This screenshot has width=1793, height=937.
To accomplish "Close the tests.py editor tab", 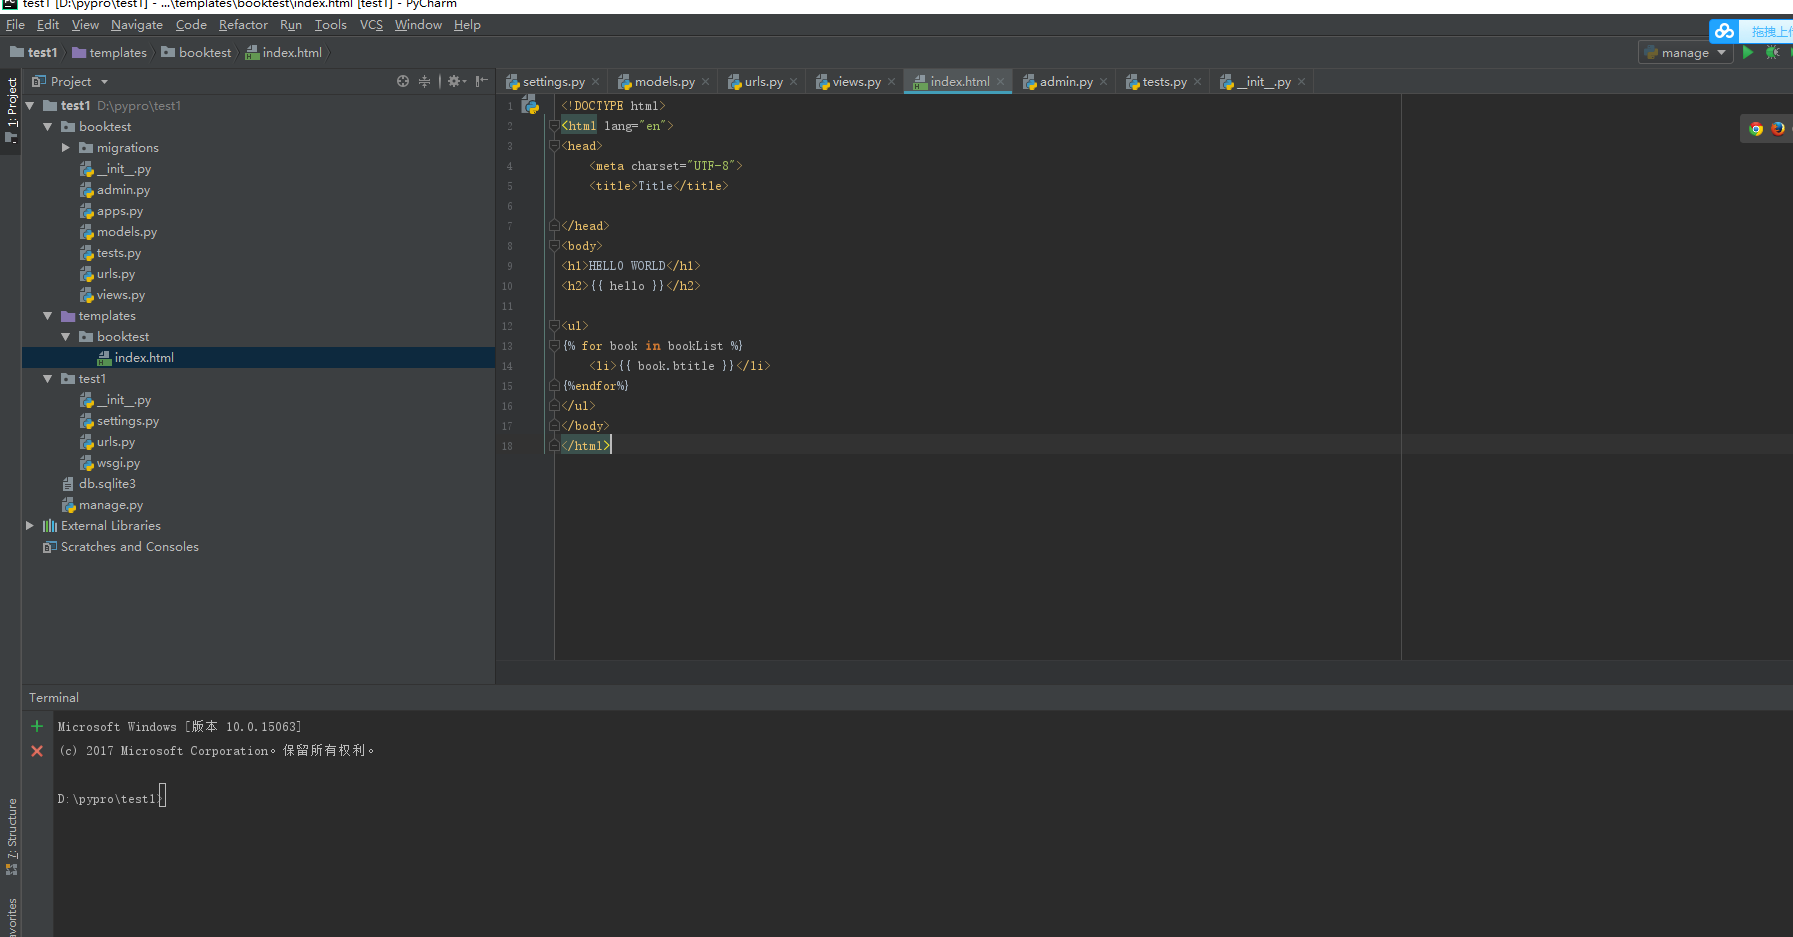I will point(1198,82).
